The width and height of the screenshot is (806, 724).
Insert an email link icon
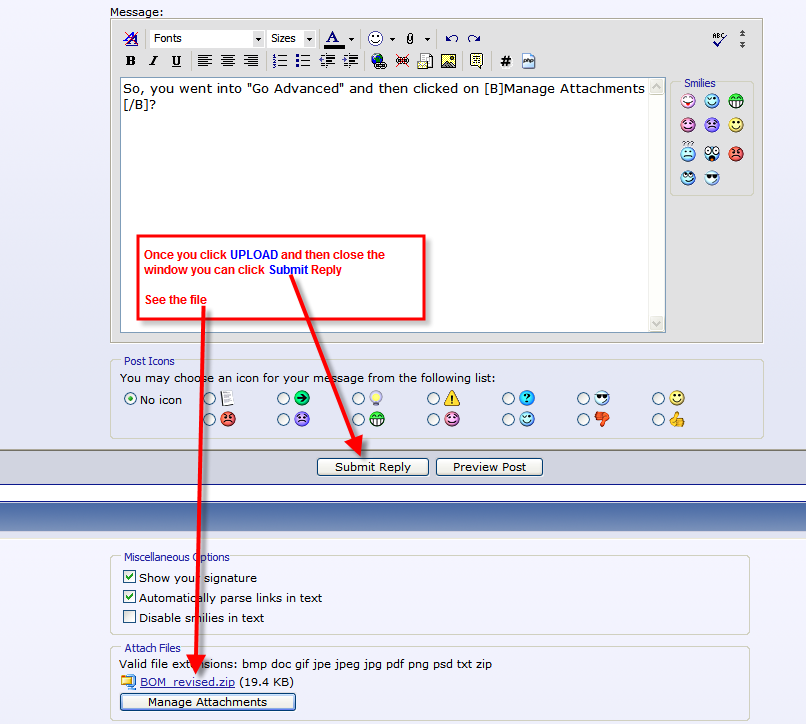click(425, 61)
